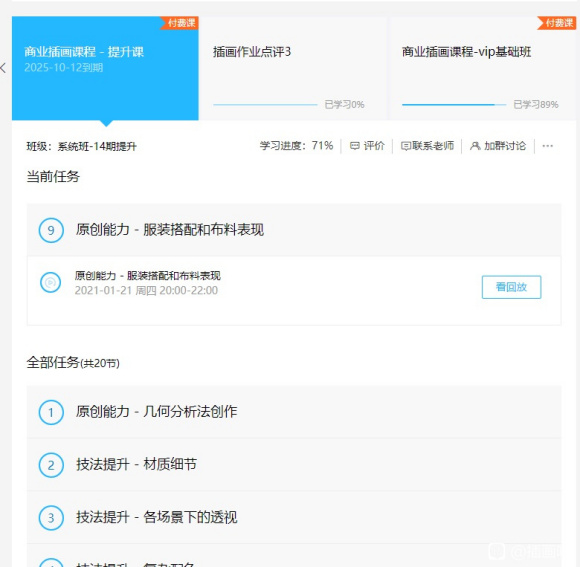The image size is (580, 567).
Task: Click the 原创能力 - 服装搭配和布料表现 lesson link
Action: click(x=148, y=276)
